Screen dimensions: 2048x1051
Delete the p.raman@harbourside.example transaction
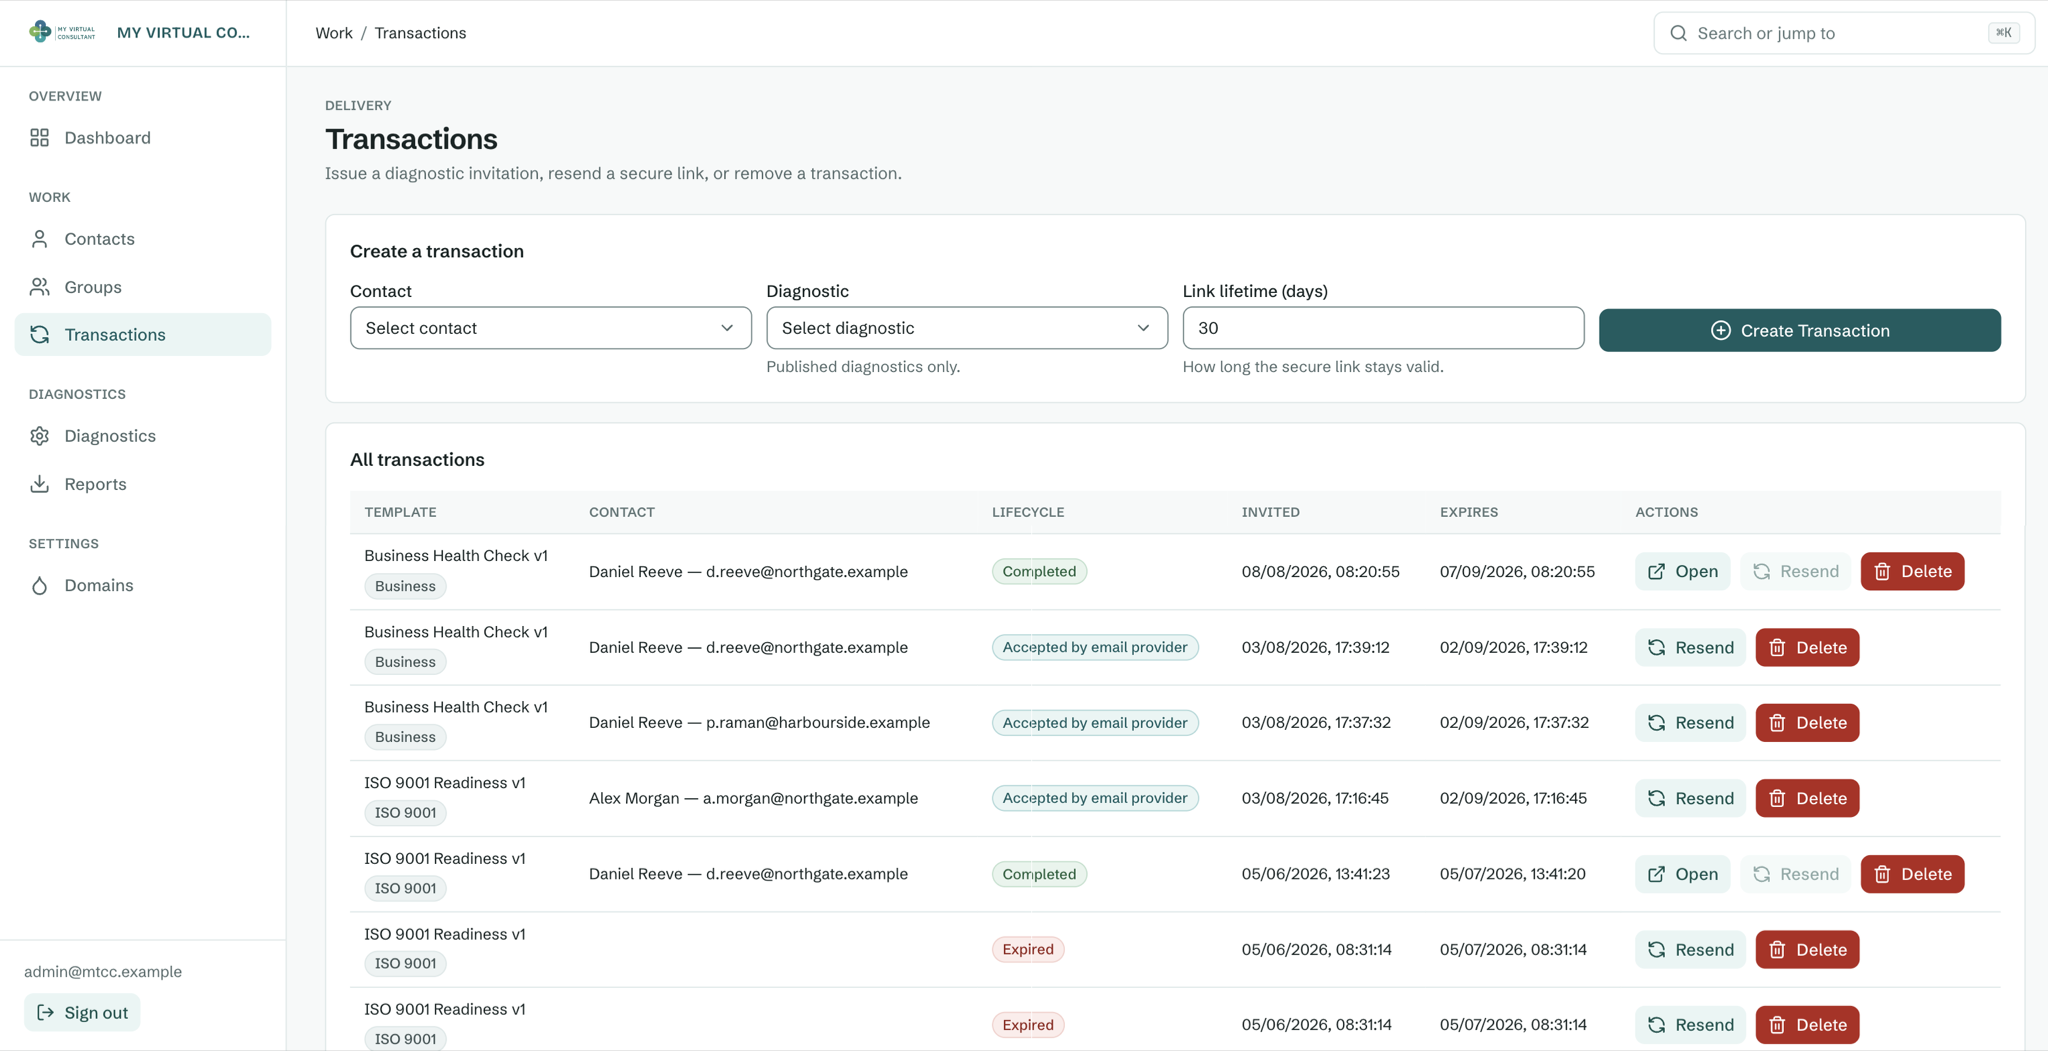(x=1807, y=722)
